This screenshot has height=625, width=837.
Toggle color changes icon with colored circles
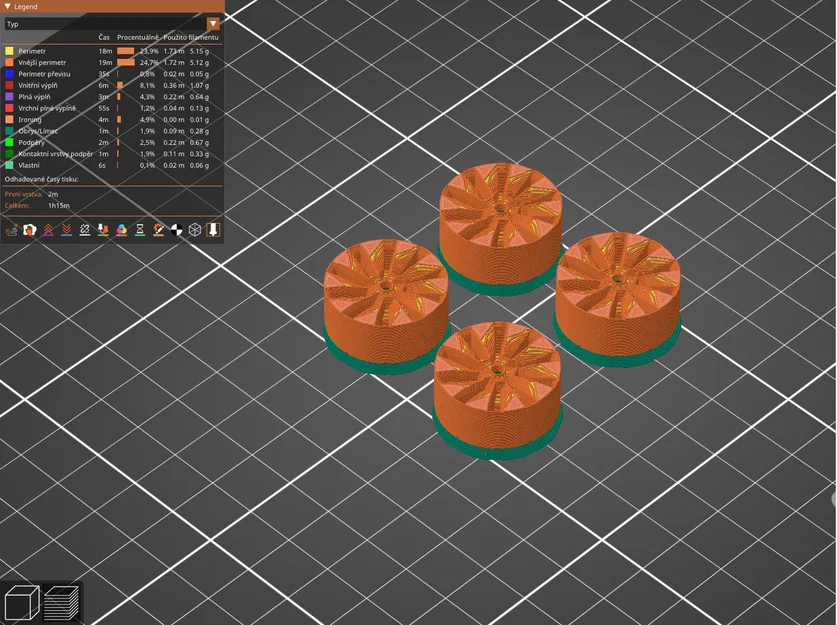tap(122, 230)
